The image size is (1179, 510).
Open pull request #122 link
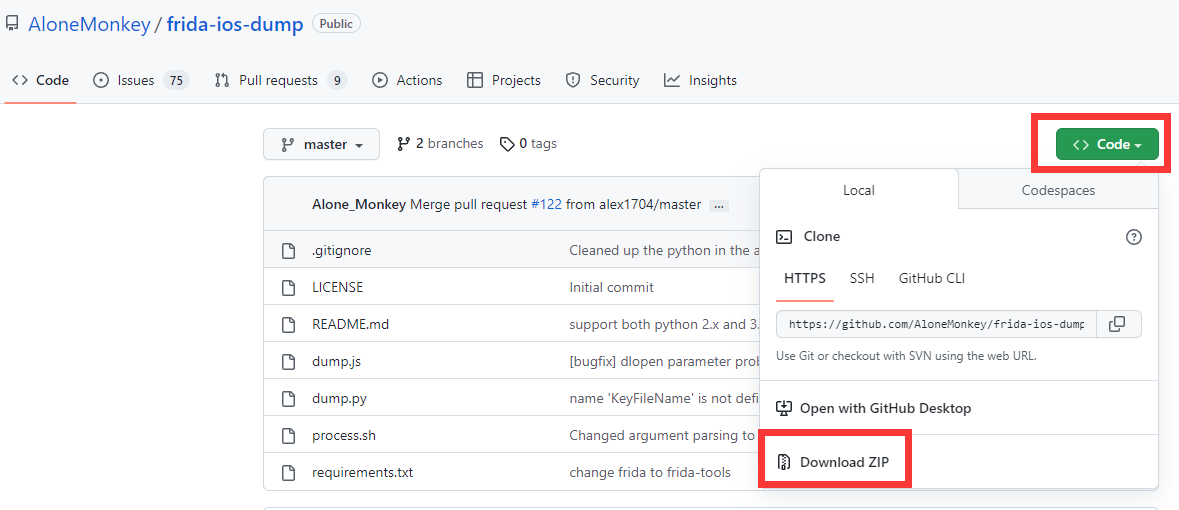coord(546,204)
